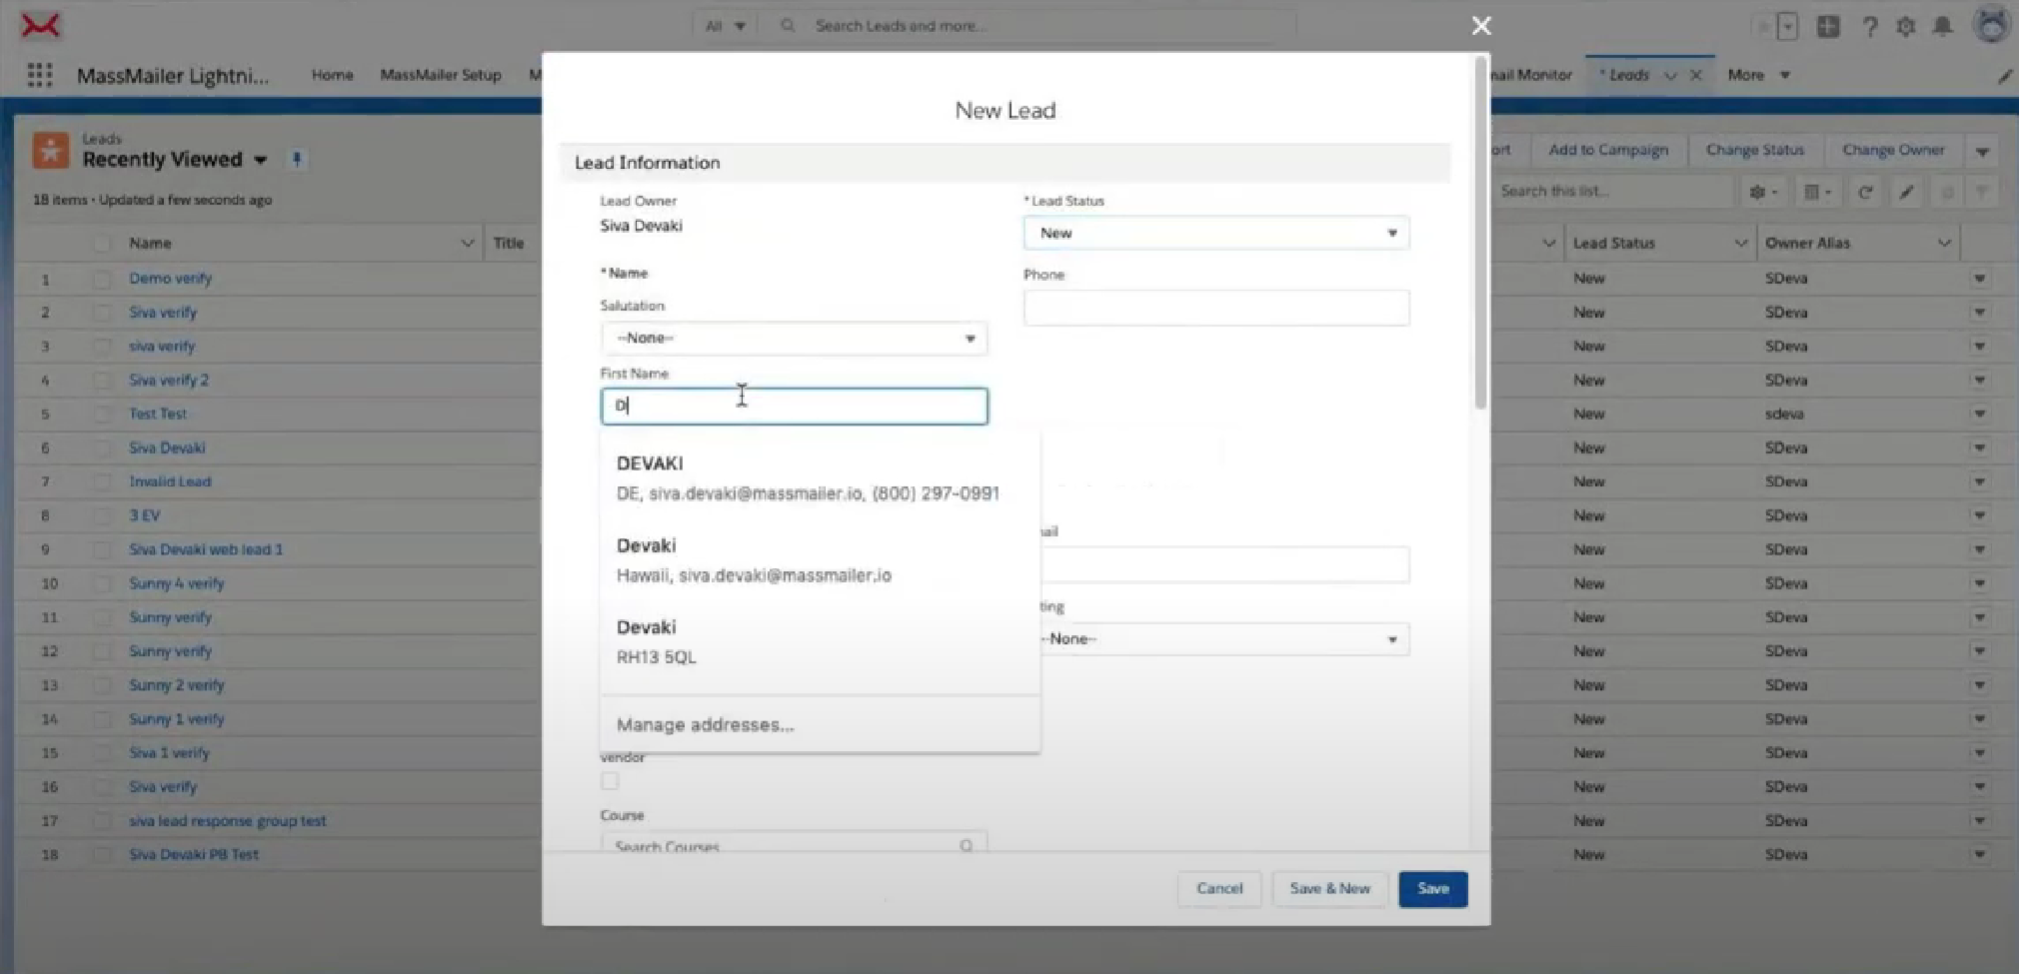This screenshot has height=974, width=2019.
Task: Check the Siva 1 verify row checkbox
Action: [101, 753]
